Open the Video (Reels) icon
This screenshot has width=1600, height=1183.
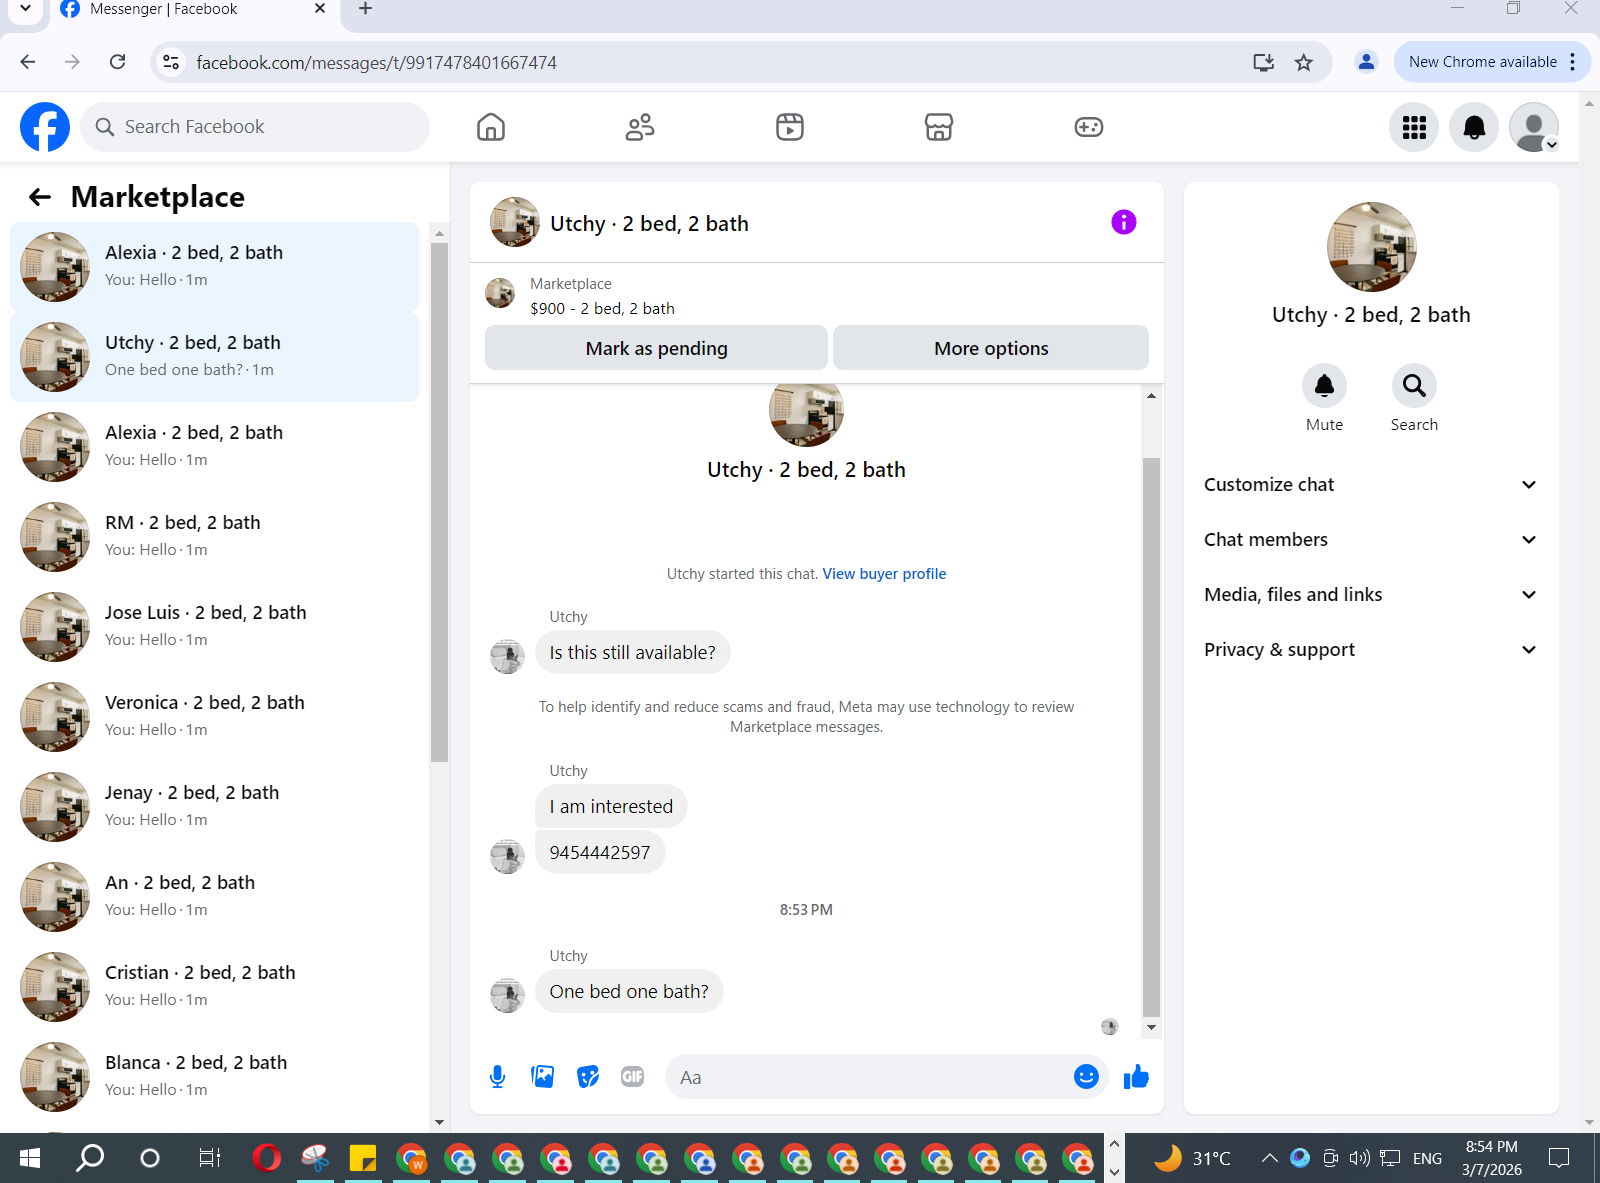pyautogui.click(x=790, y=127)
